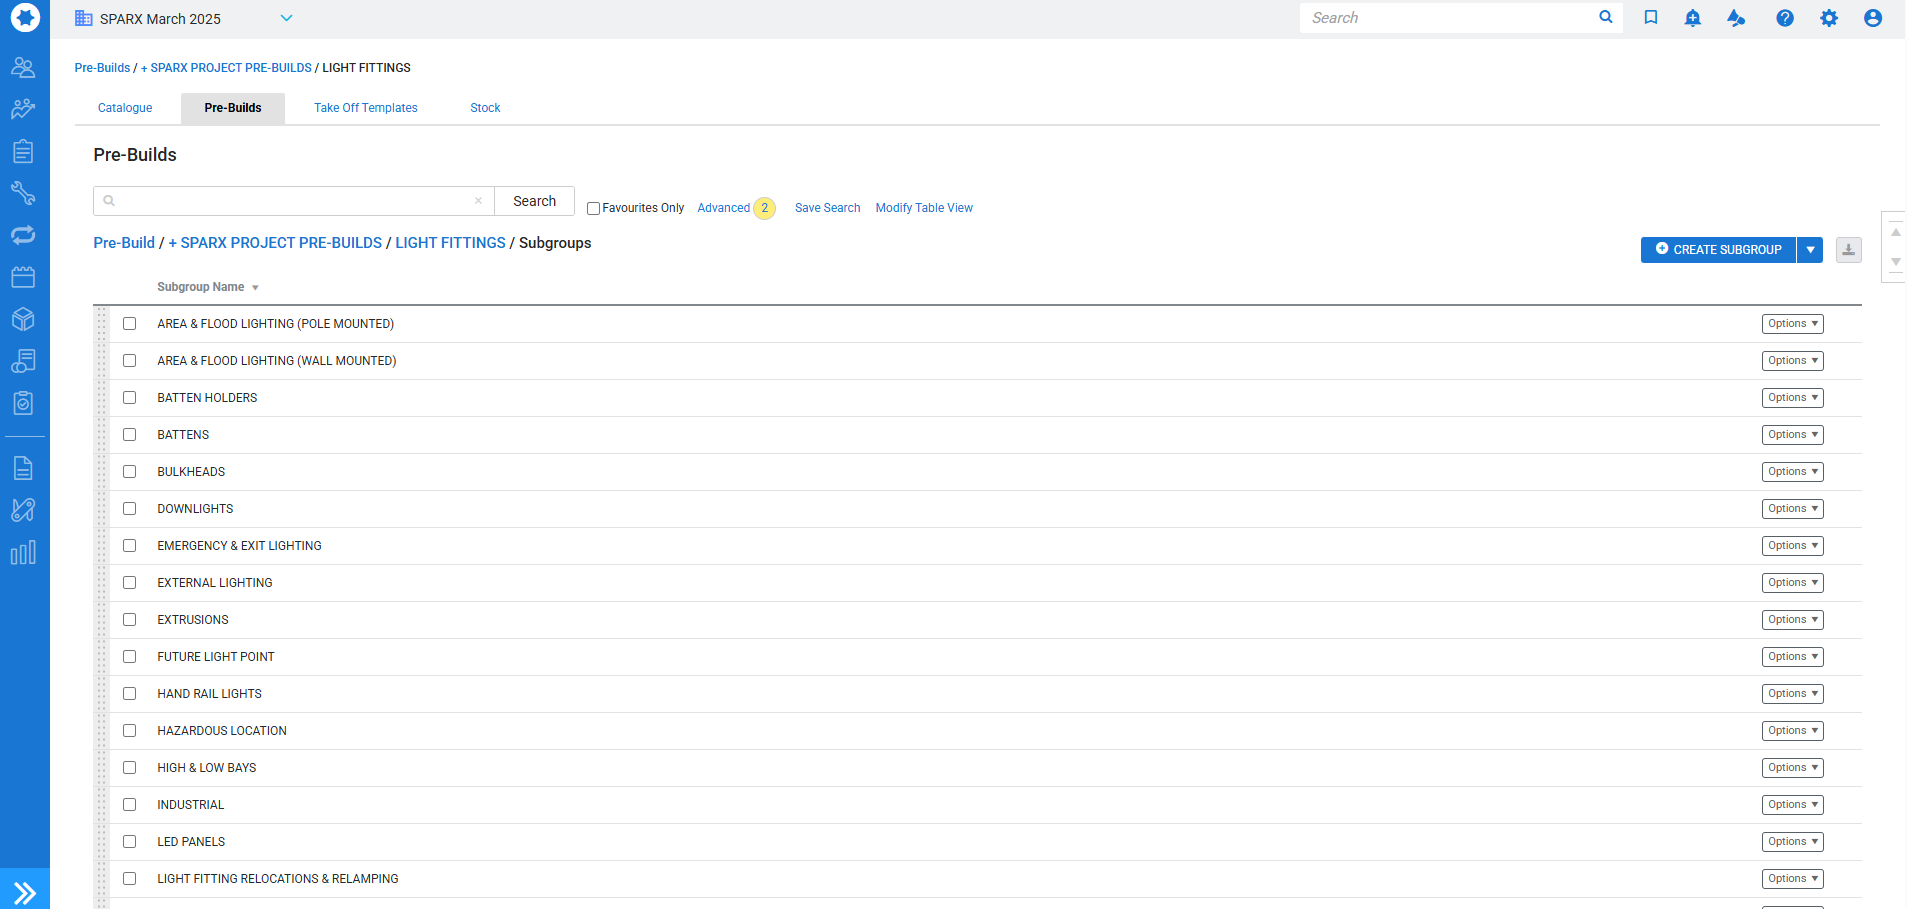Screen dimensions: 1907x909
Task: Tick the BATTENS row checkbox
Action: coord(130,435)
